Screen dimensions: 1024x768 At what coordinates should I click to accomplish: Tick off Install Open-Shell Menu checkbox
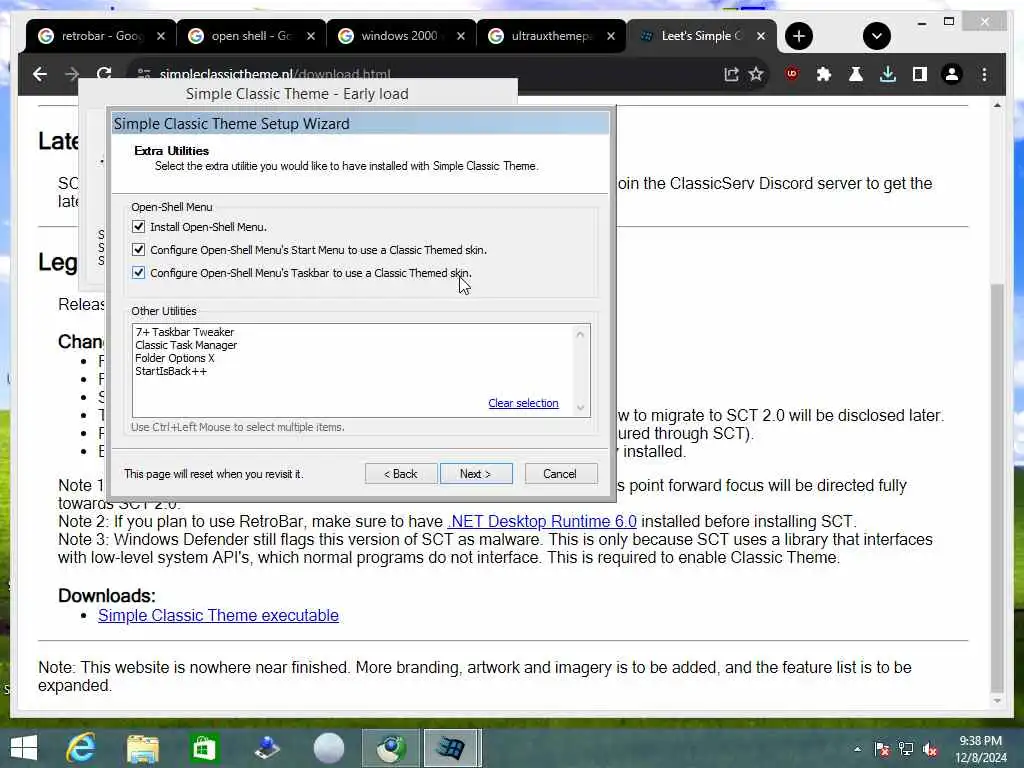(x=138, y=227)
